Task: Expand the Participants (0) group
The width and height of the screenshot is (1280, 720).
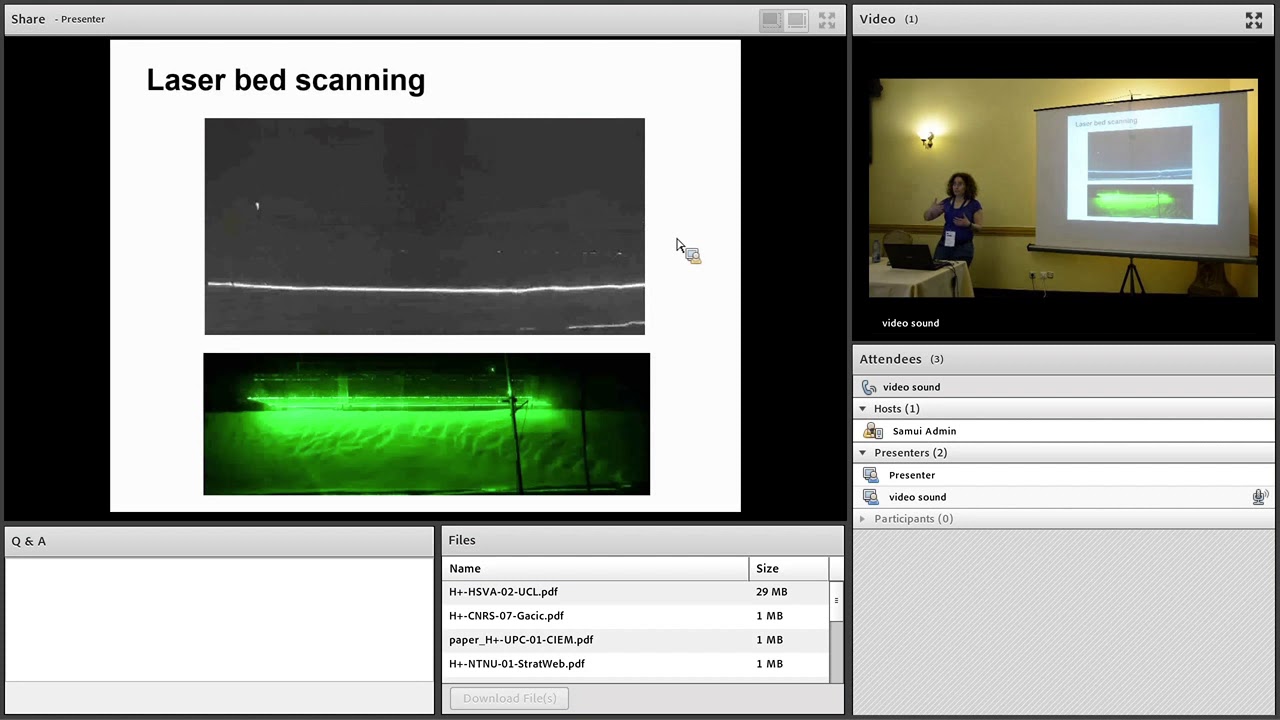Action: pos(863,519)
